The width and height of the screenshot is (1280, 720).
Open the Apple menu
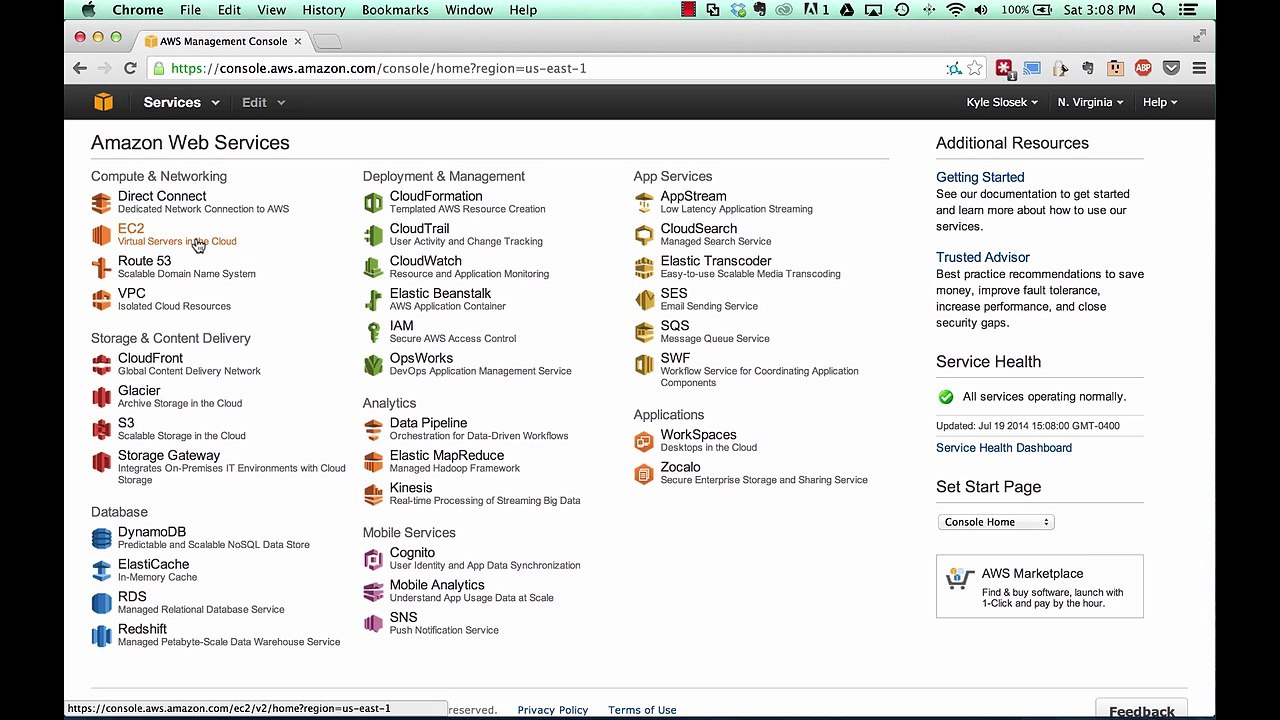pyautogui.click(x=88, y=10)
